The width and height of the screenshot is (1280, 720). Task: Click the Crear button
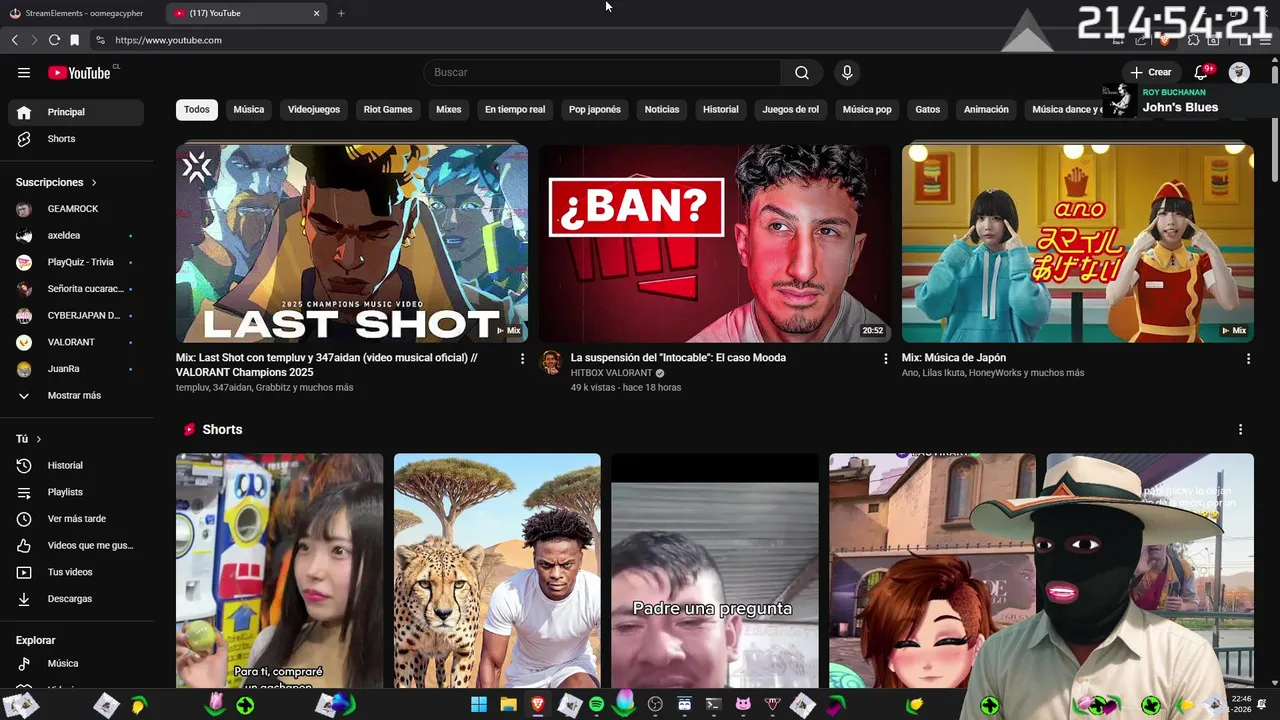coord(1150,72)
